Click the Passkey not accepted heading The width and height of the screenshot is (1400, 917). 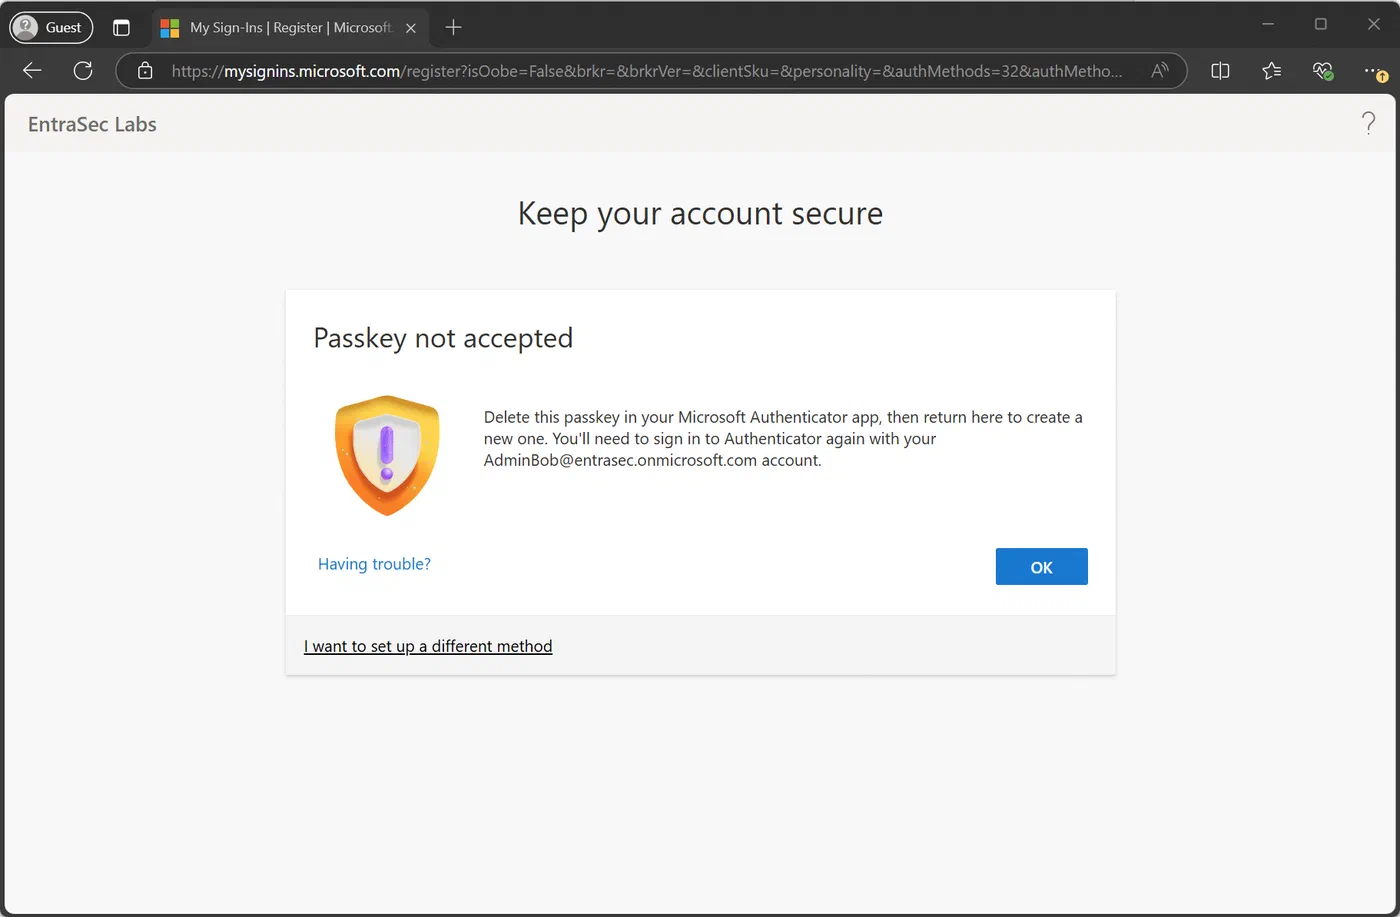[x=443, y=338]
